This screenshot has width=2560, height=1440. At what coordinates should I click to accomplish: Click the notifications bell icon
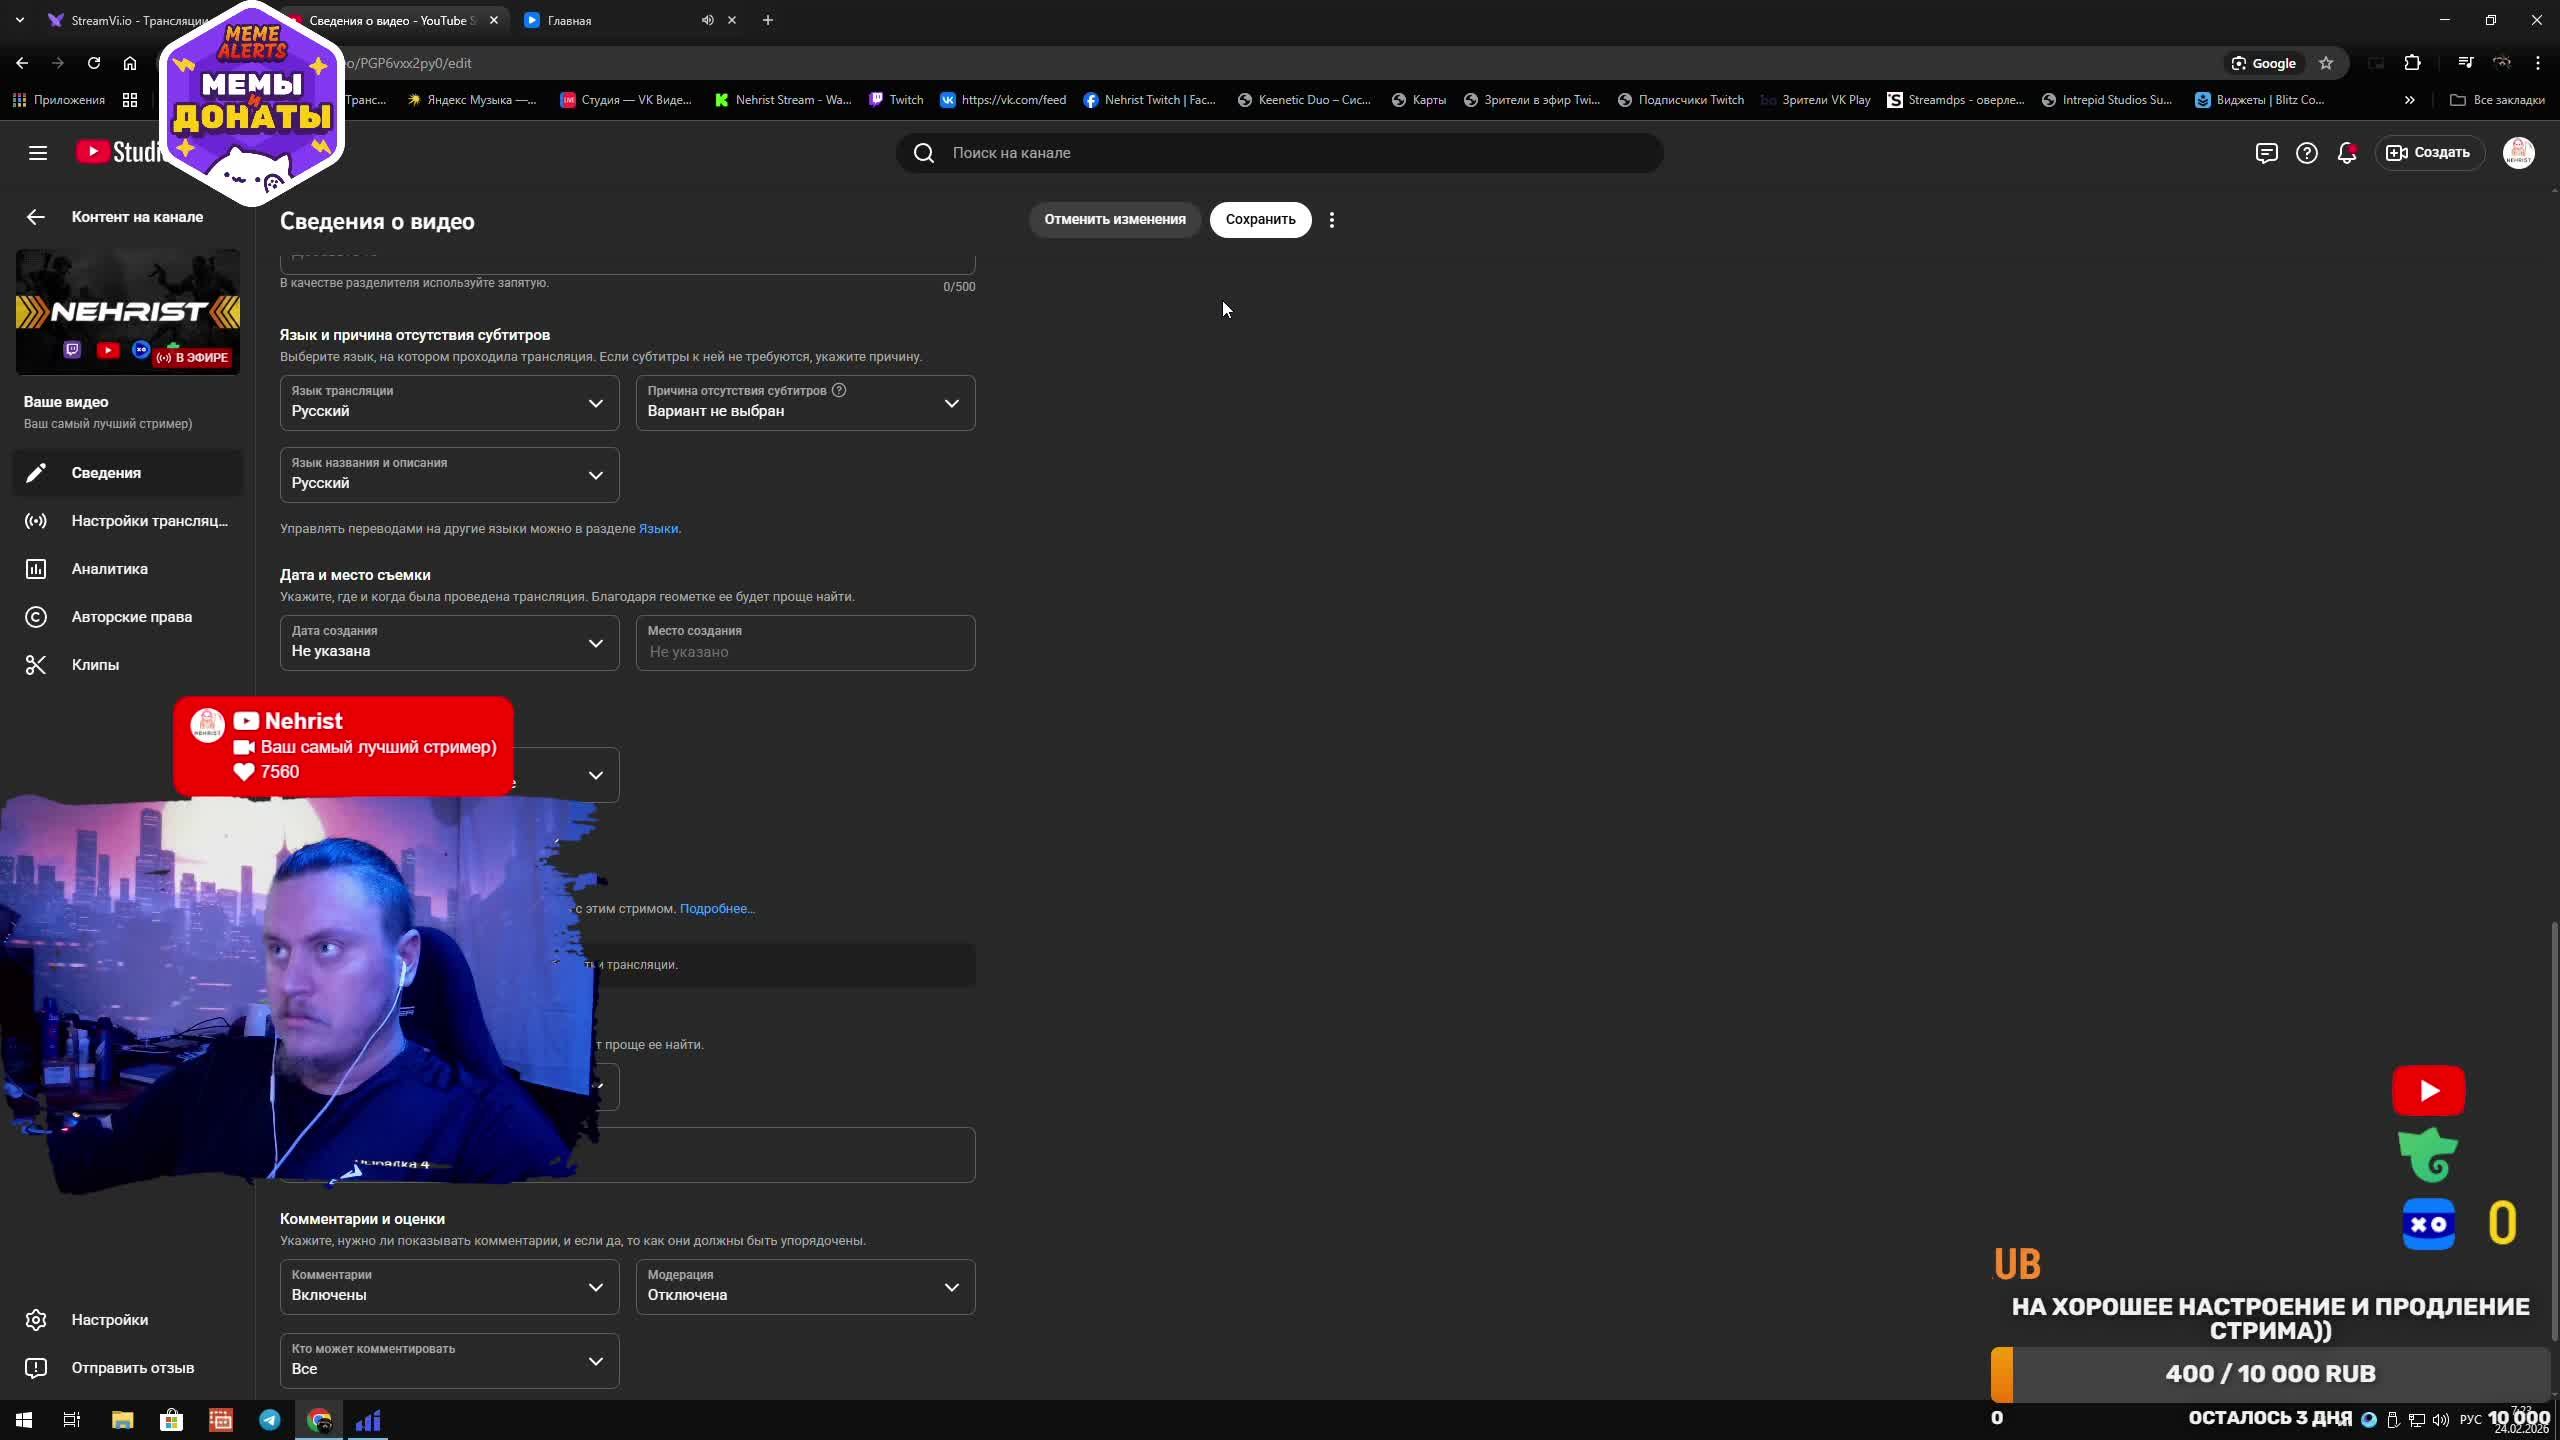pos(2346,153)
